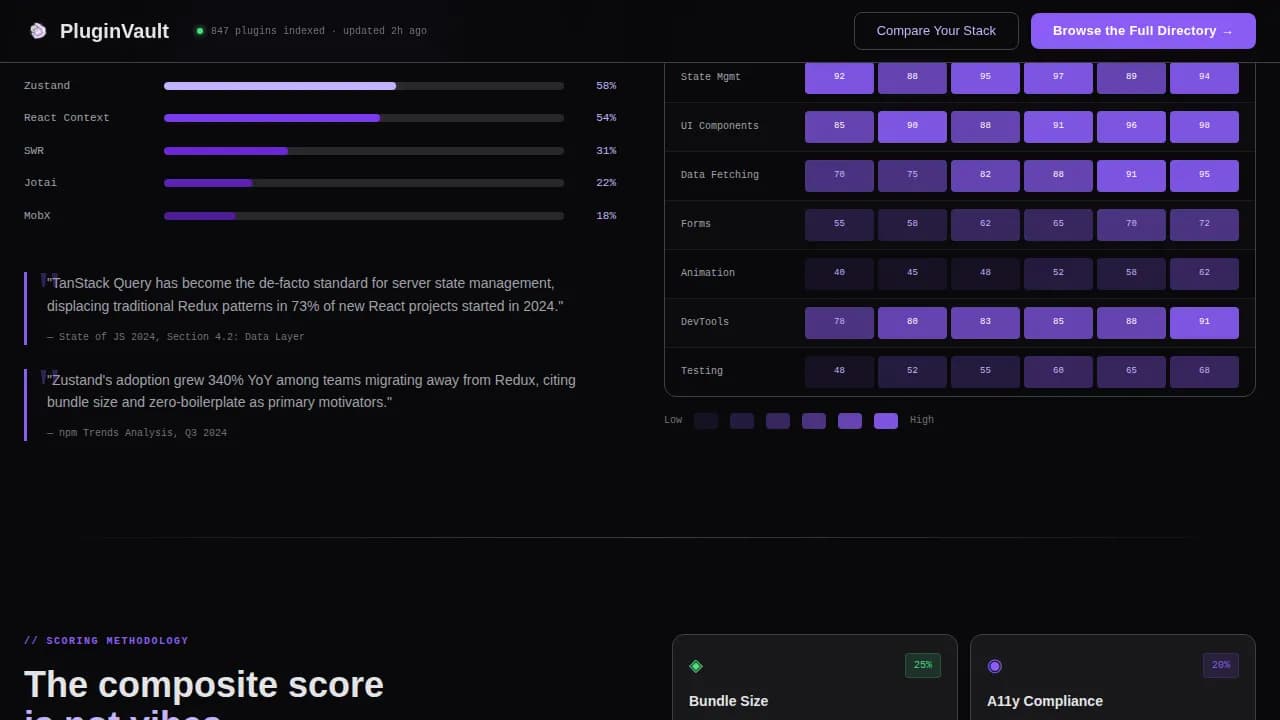Click the 25% weight badge on Bundle Size
Screen dimensions: 1280x720
pos(923,665)
